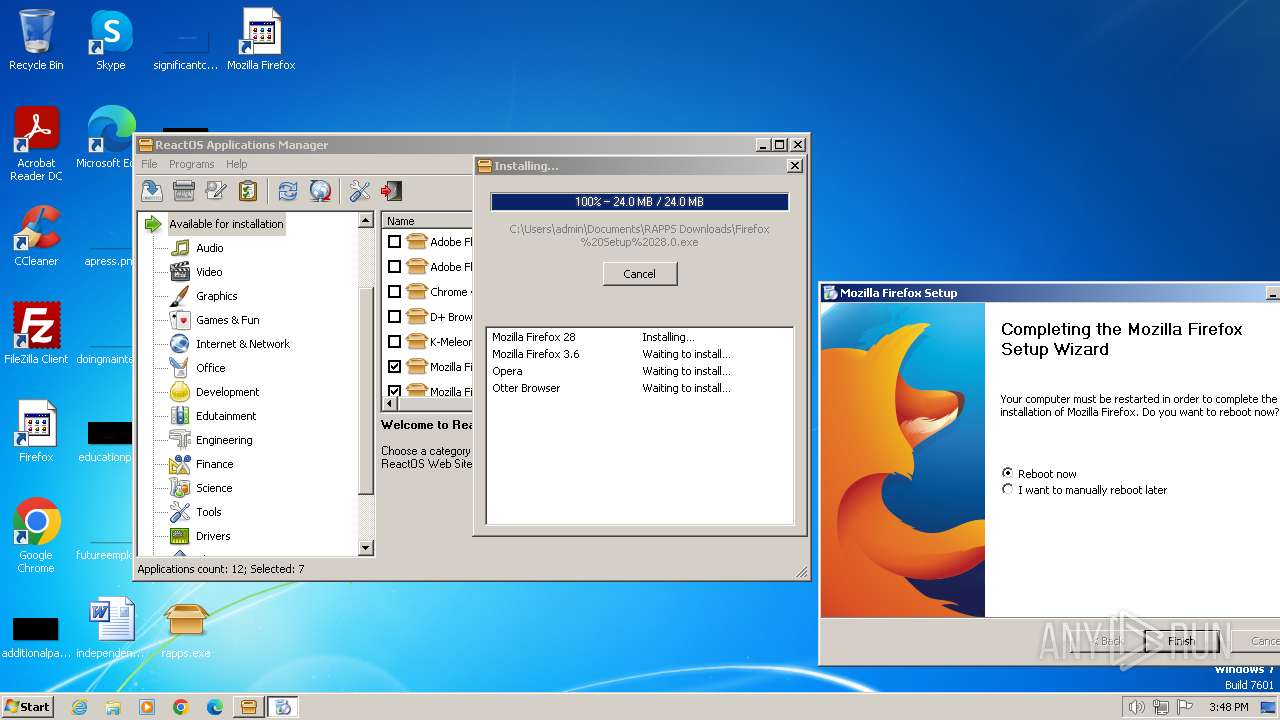Select the CCleaner desktop icon
Screen dimensions: 1280x720
click(36, 236)
